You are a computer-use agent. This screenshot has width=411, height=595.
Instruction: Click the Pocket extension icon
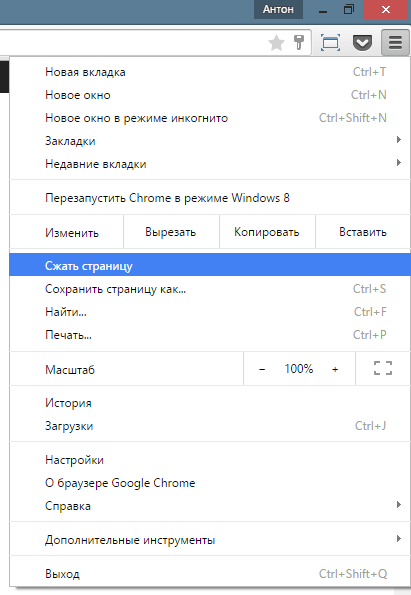click(x=362, y=43)
